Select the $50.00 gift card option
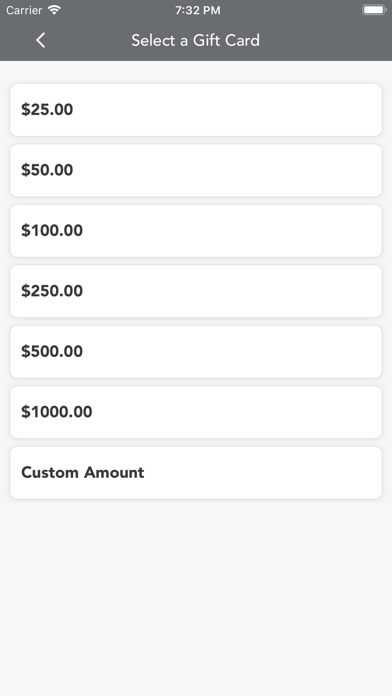The image size is (392, 696). click(196, 170)
